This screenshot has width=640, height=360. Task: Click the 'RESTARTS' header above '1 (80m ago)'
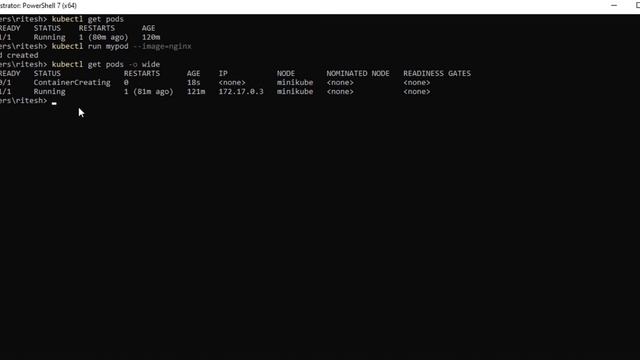click(x=97, y=28)
